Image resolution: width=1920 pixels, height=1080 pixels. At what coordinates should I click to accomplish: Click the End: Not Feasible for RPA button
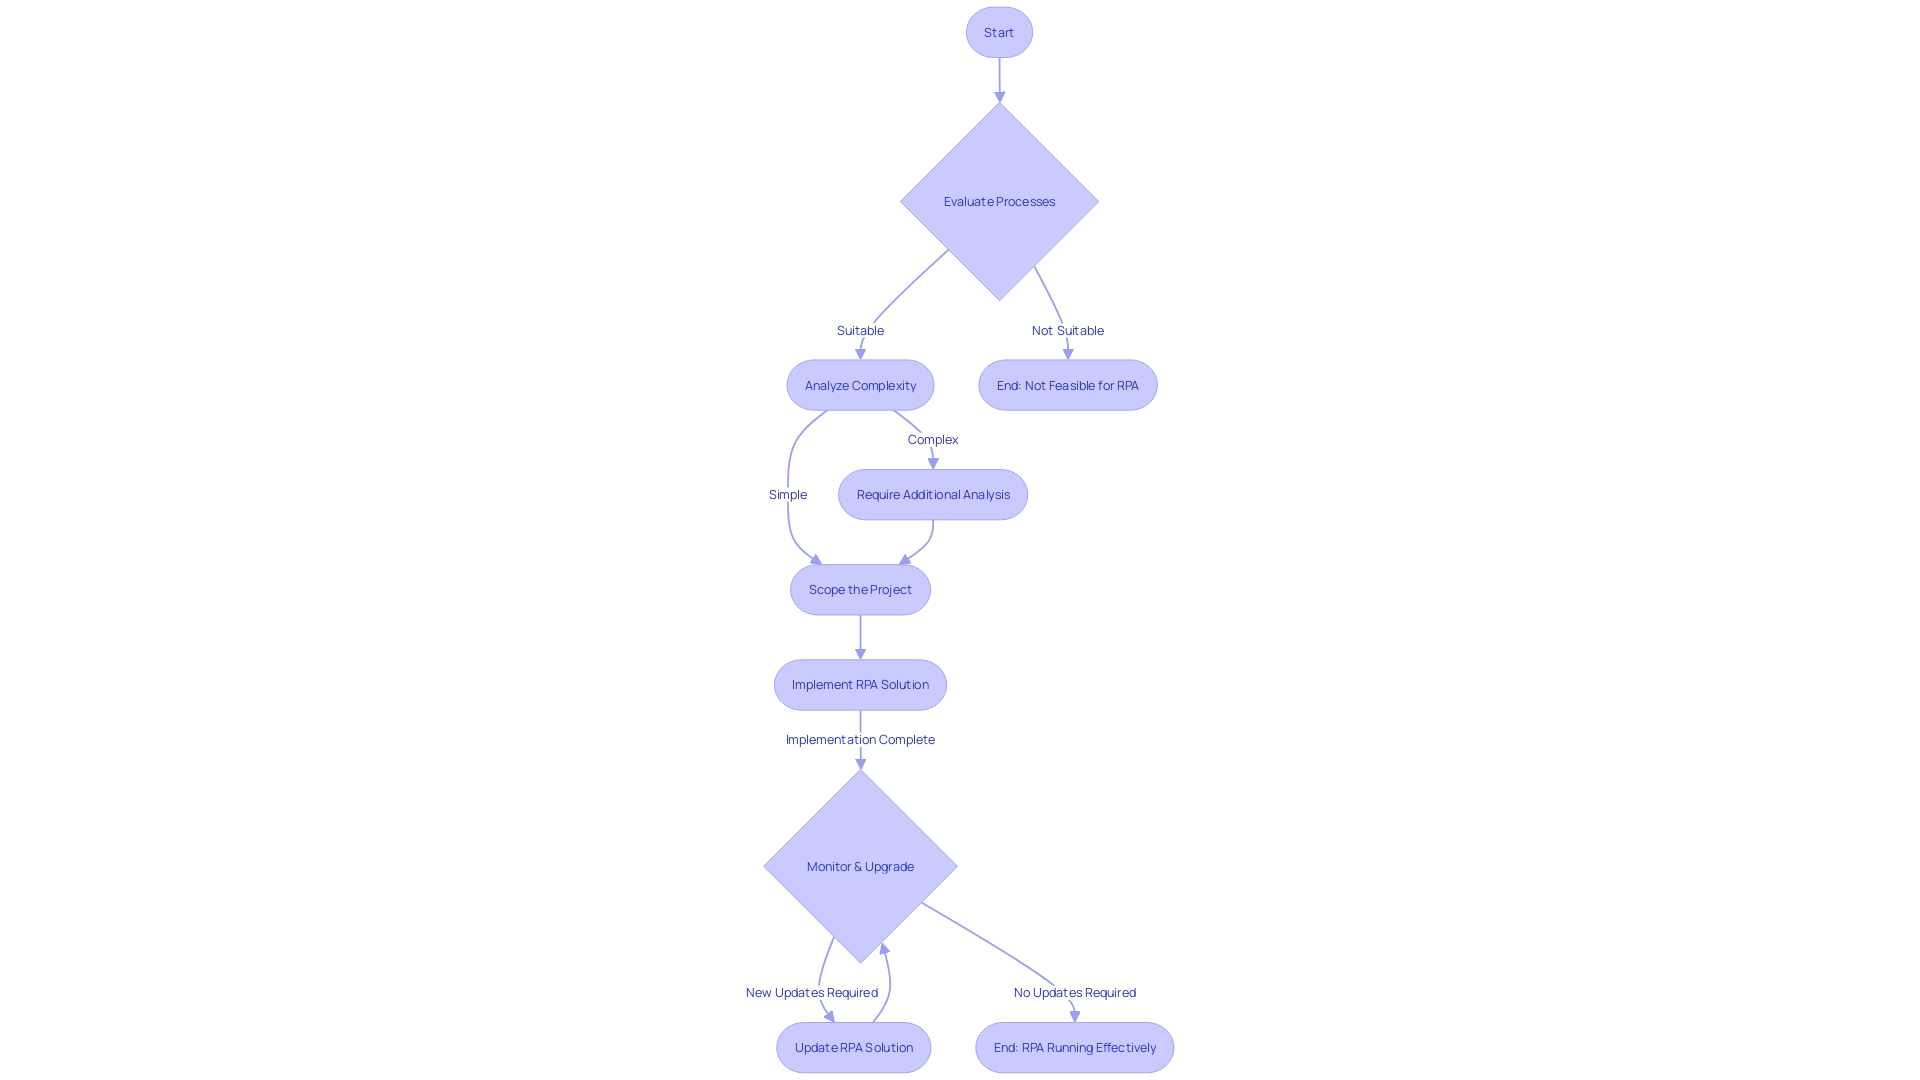(x=1067, y=384)
